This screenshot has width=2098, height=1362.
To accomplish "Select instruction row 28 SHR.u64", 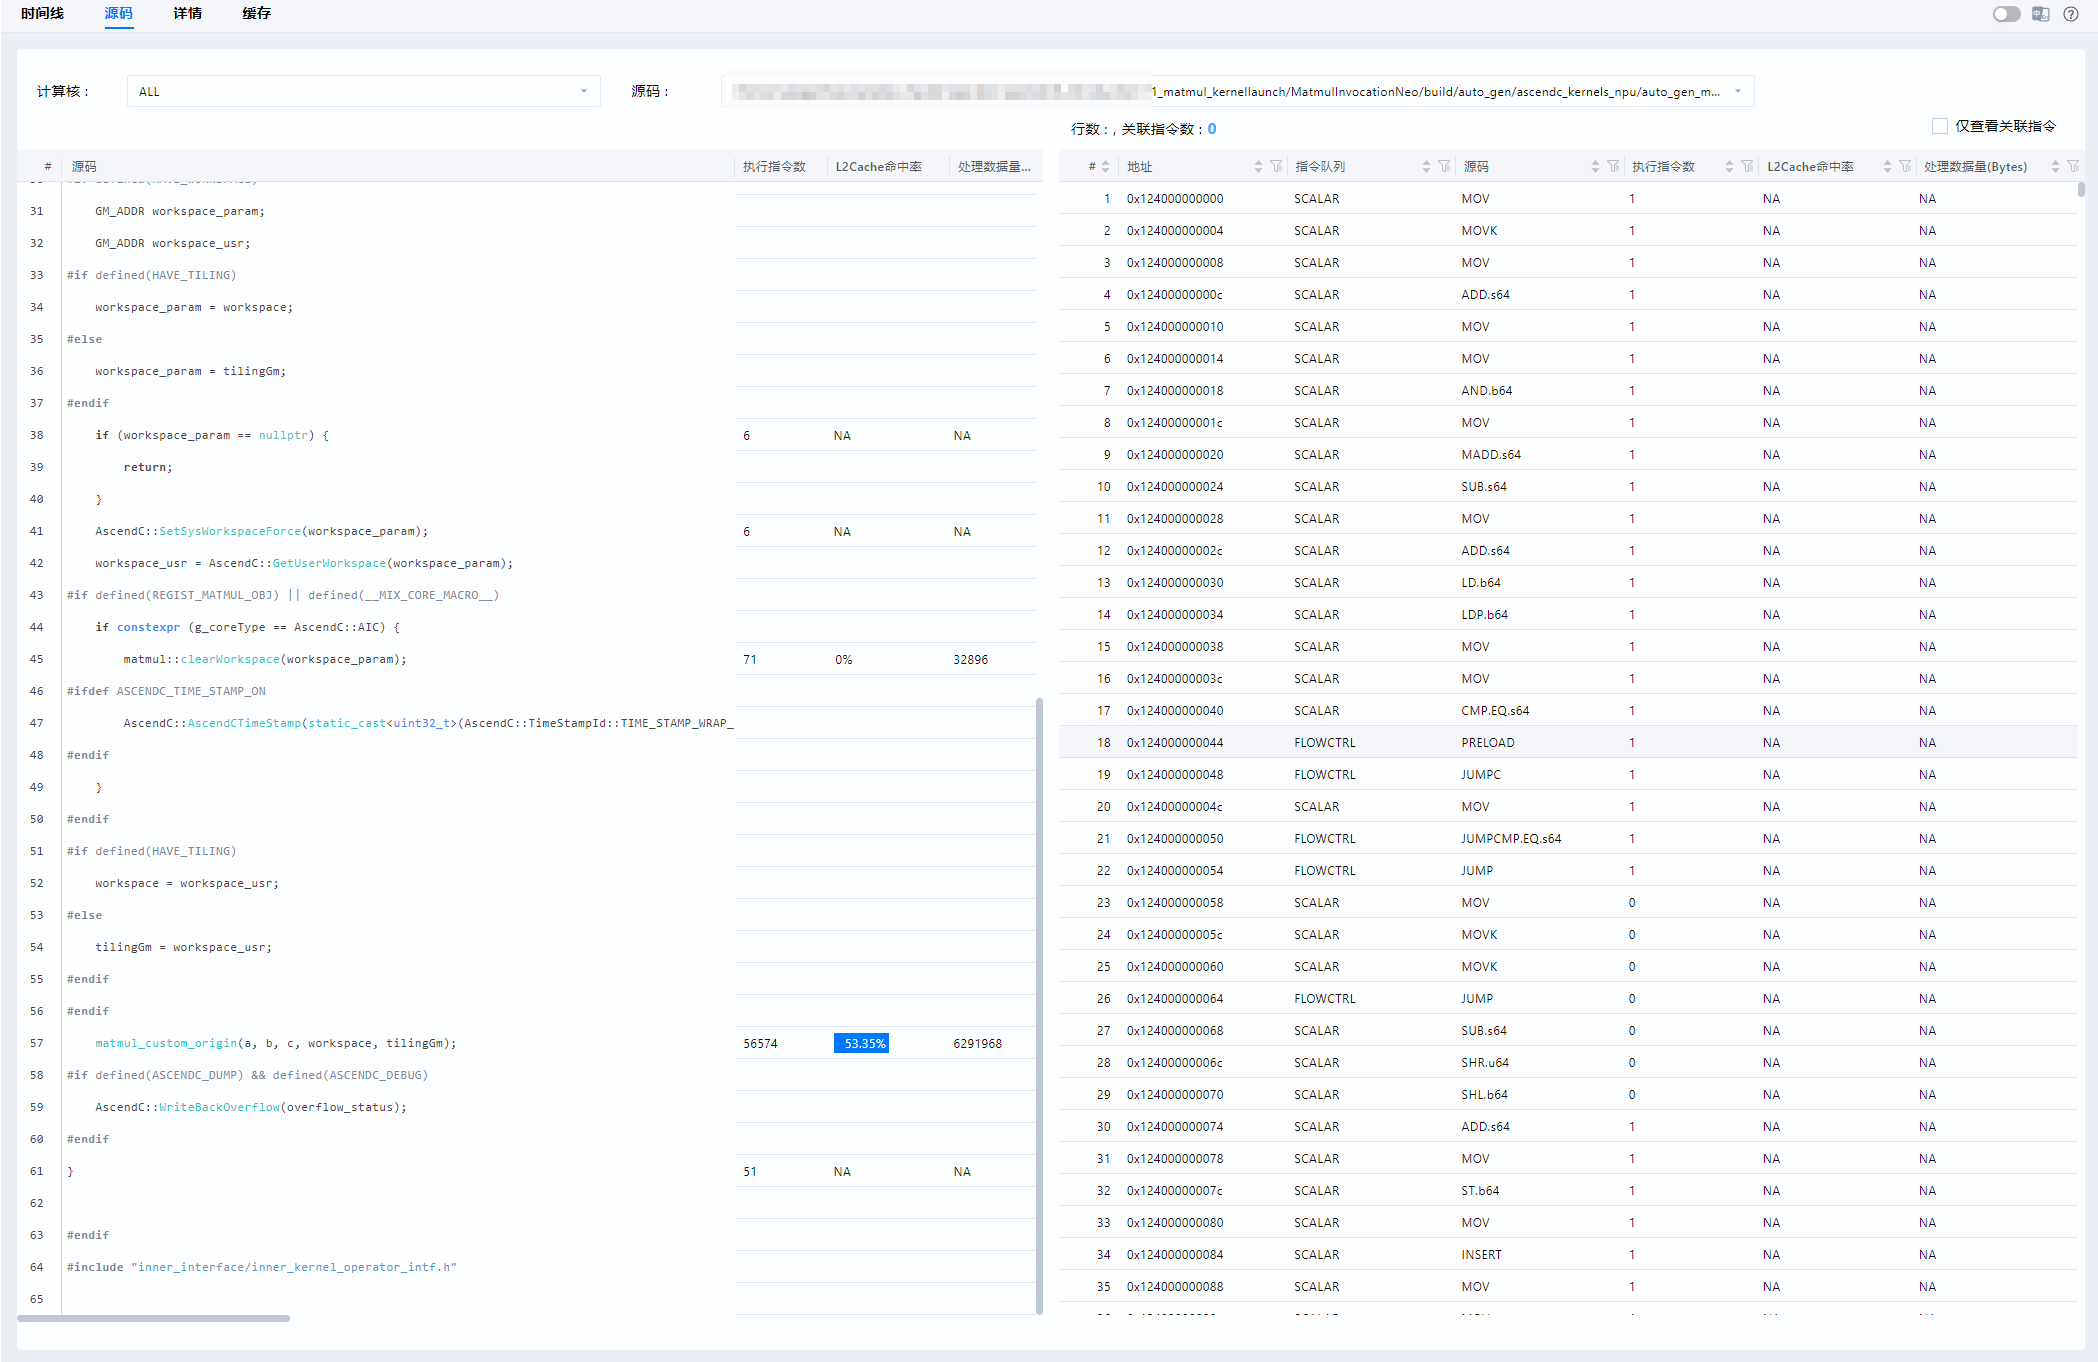I will click(1568, 1062).
